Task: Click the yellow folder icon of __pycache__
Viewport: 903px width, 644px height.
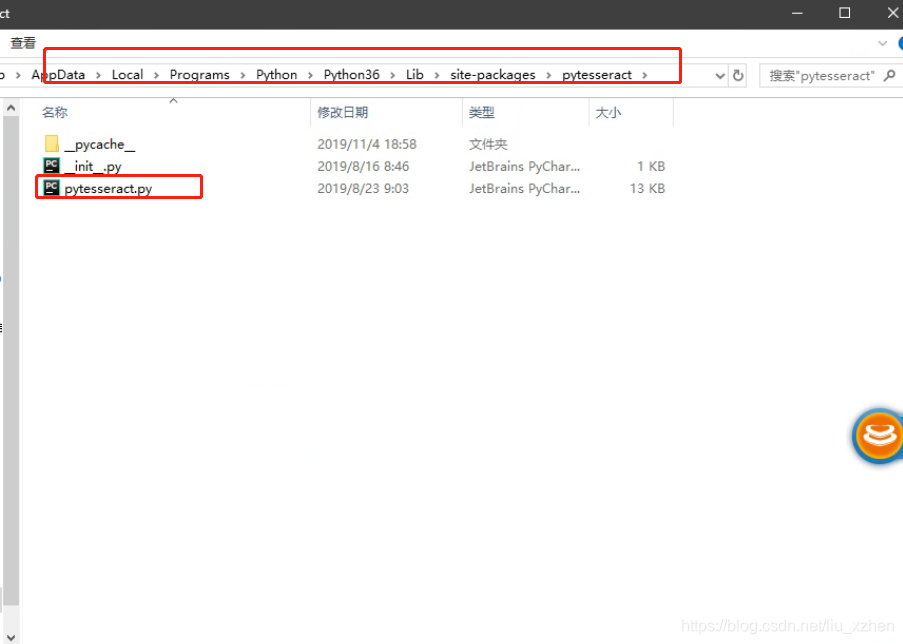Action: 51,143
